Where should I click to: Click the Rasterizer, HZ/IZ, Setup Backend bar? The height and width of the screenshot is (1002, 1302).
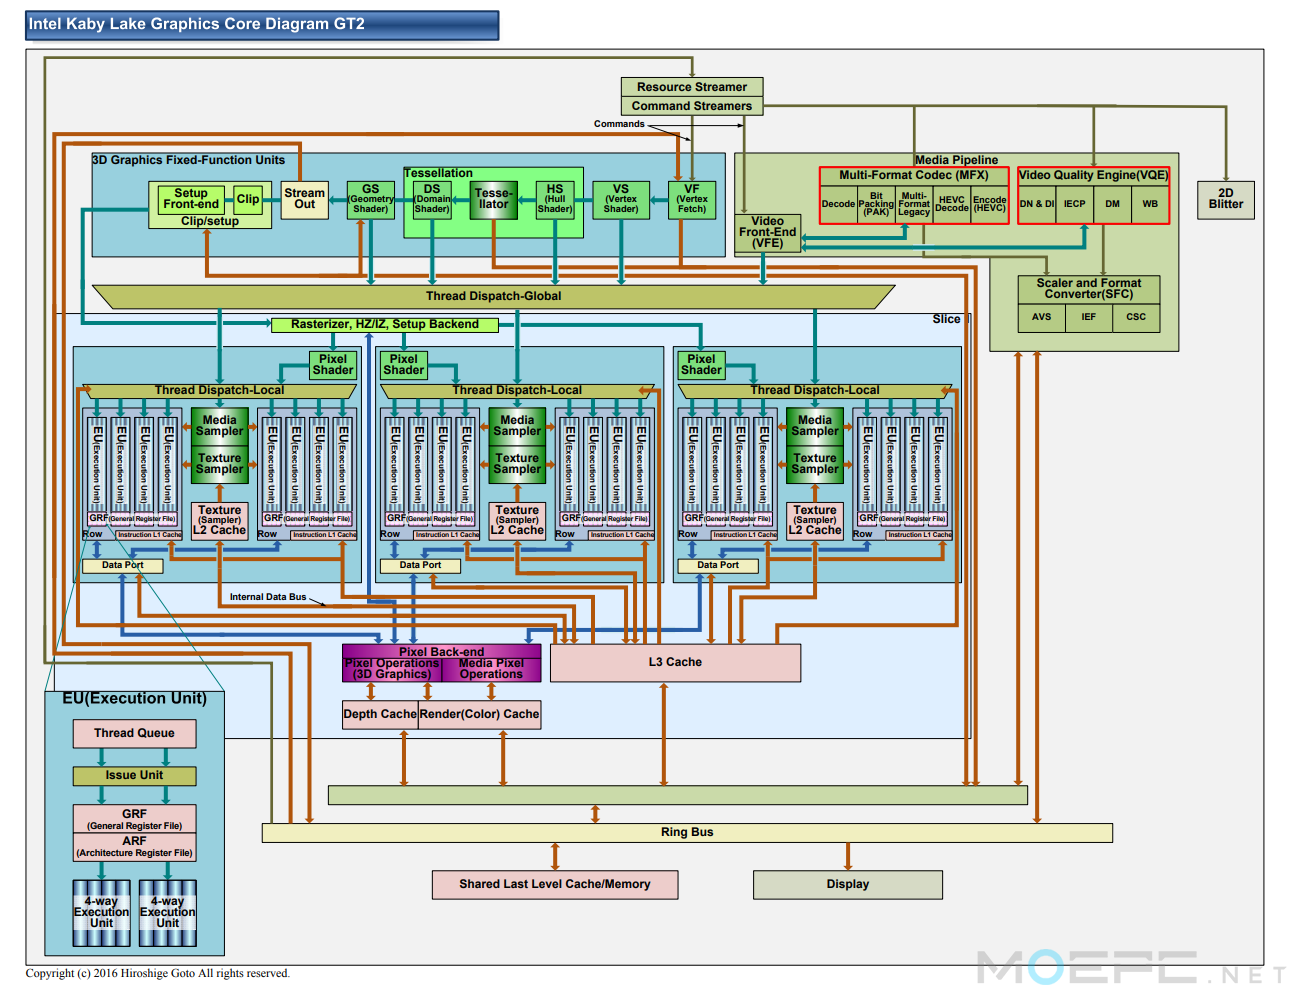pyautogui.click(x=385, y=324)
